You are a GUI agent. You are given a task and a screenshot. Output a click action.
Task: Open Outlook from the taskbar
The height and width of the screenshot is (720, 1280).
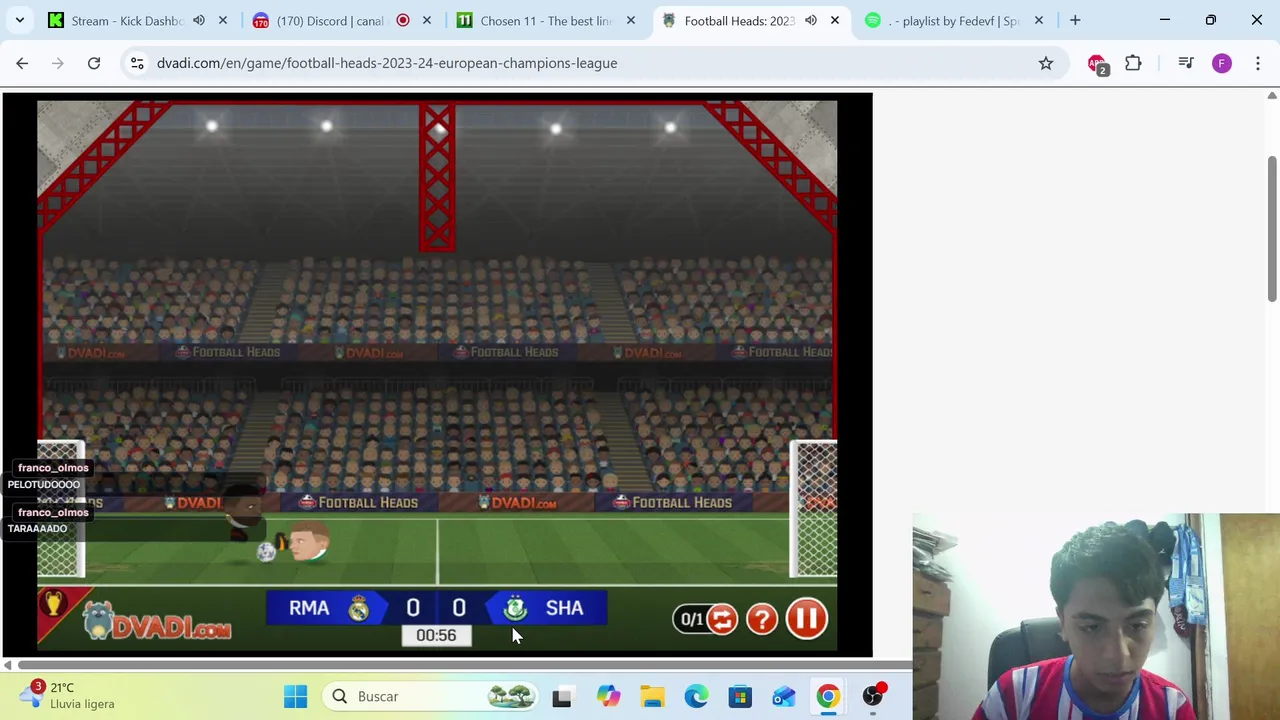pyautogui.click(x=784, y=696)
